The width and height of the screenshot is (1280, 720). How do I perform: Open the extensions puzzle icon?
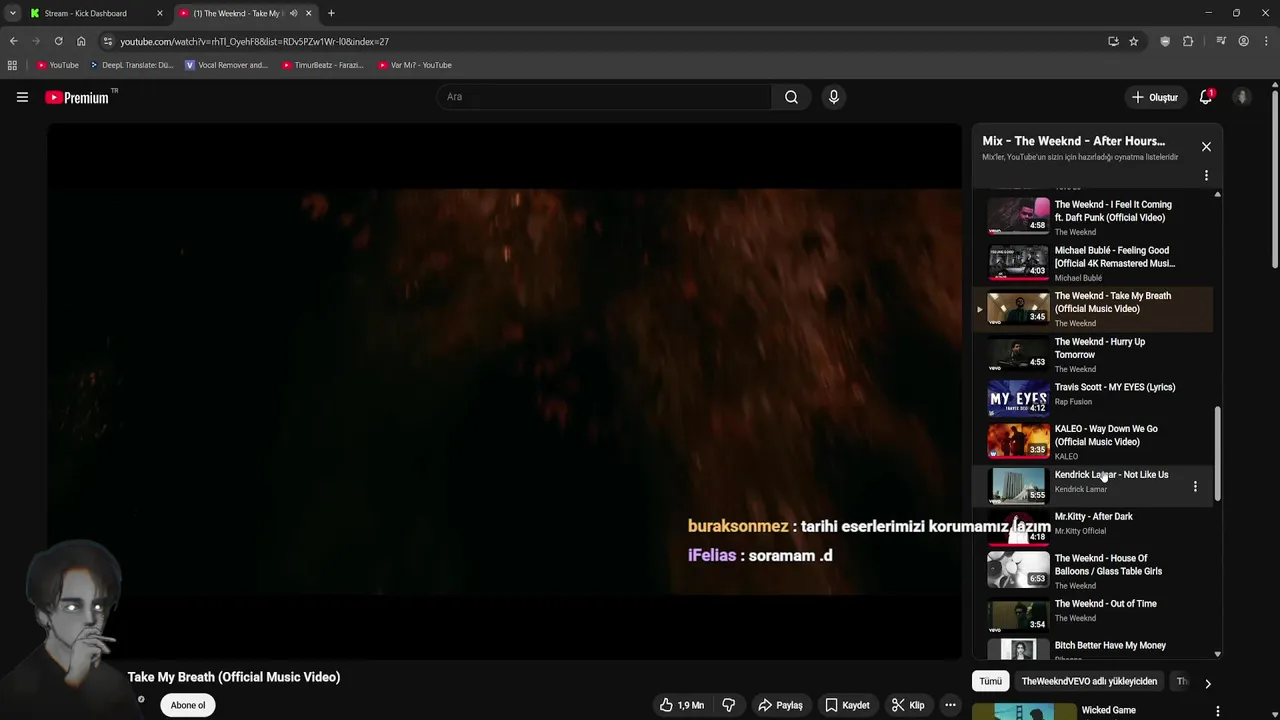(x=1188, y=41)
